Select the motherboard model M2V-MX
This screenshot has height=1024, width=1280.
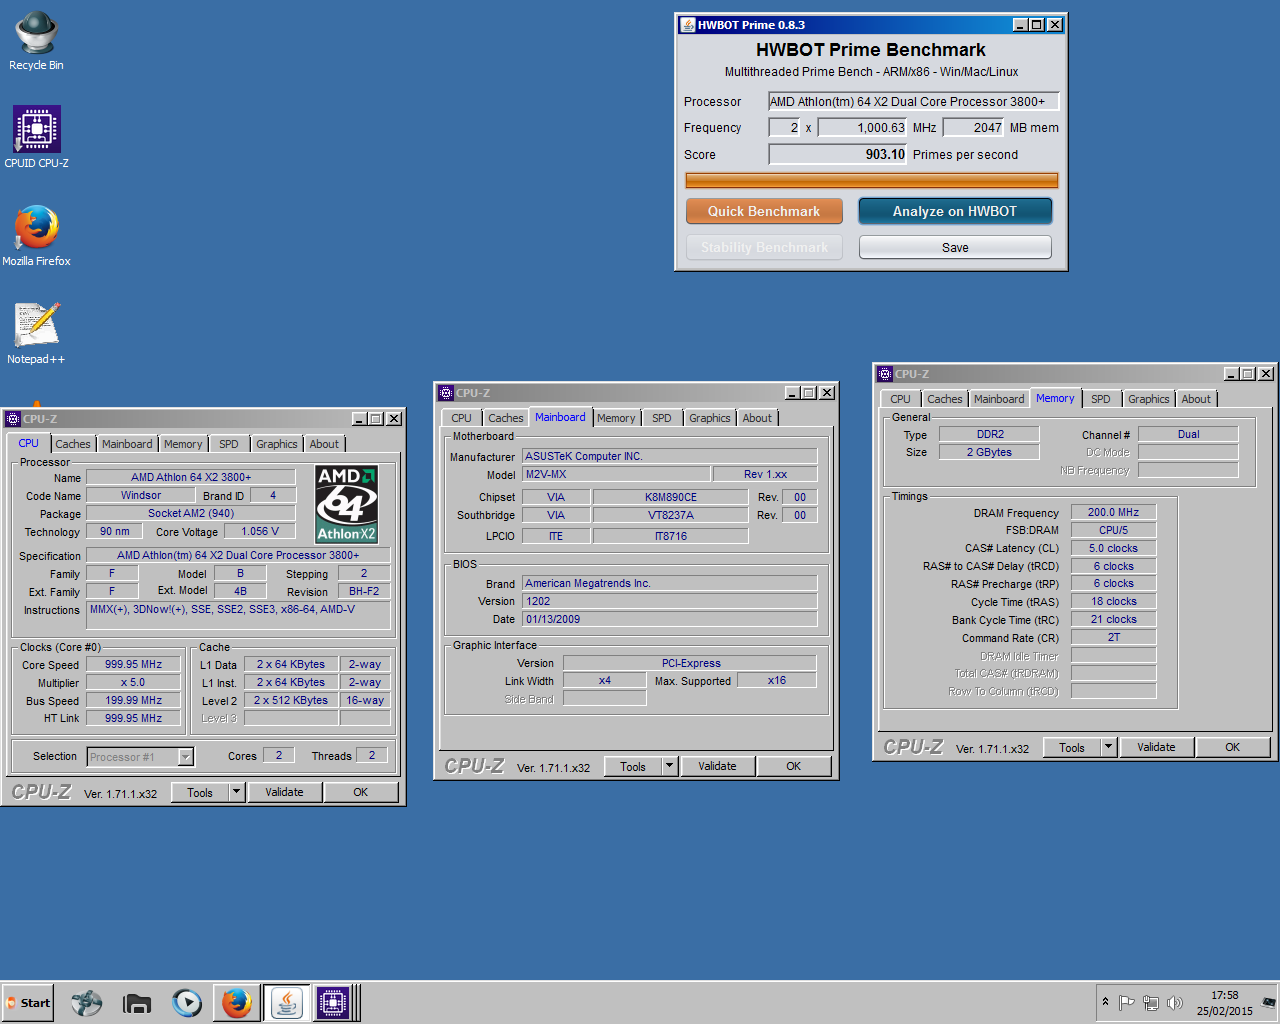pos(616,474)
